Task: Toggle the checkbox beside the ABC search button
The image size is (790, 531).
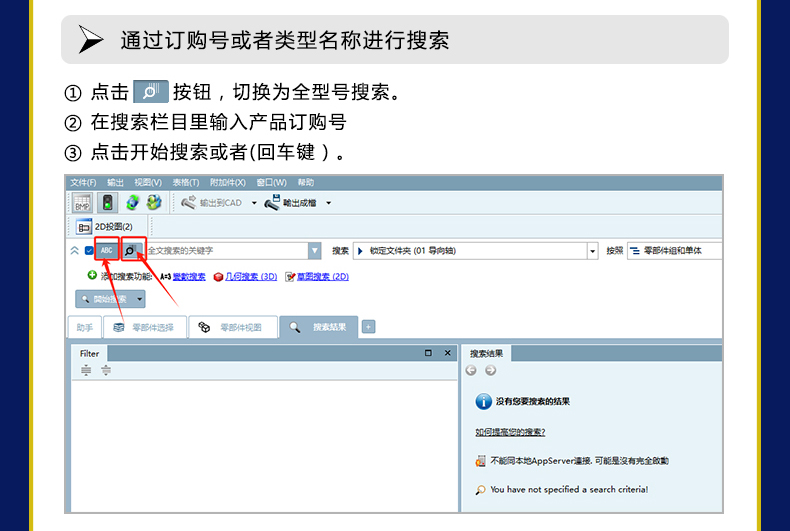Action: 89,250
